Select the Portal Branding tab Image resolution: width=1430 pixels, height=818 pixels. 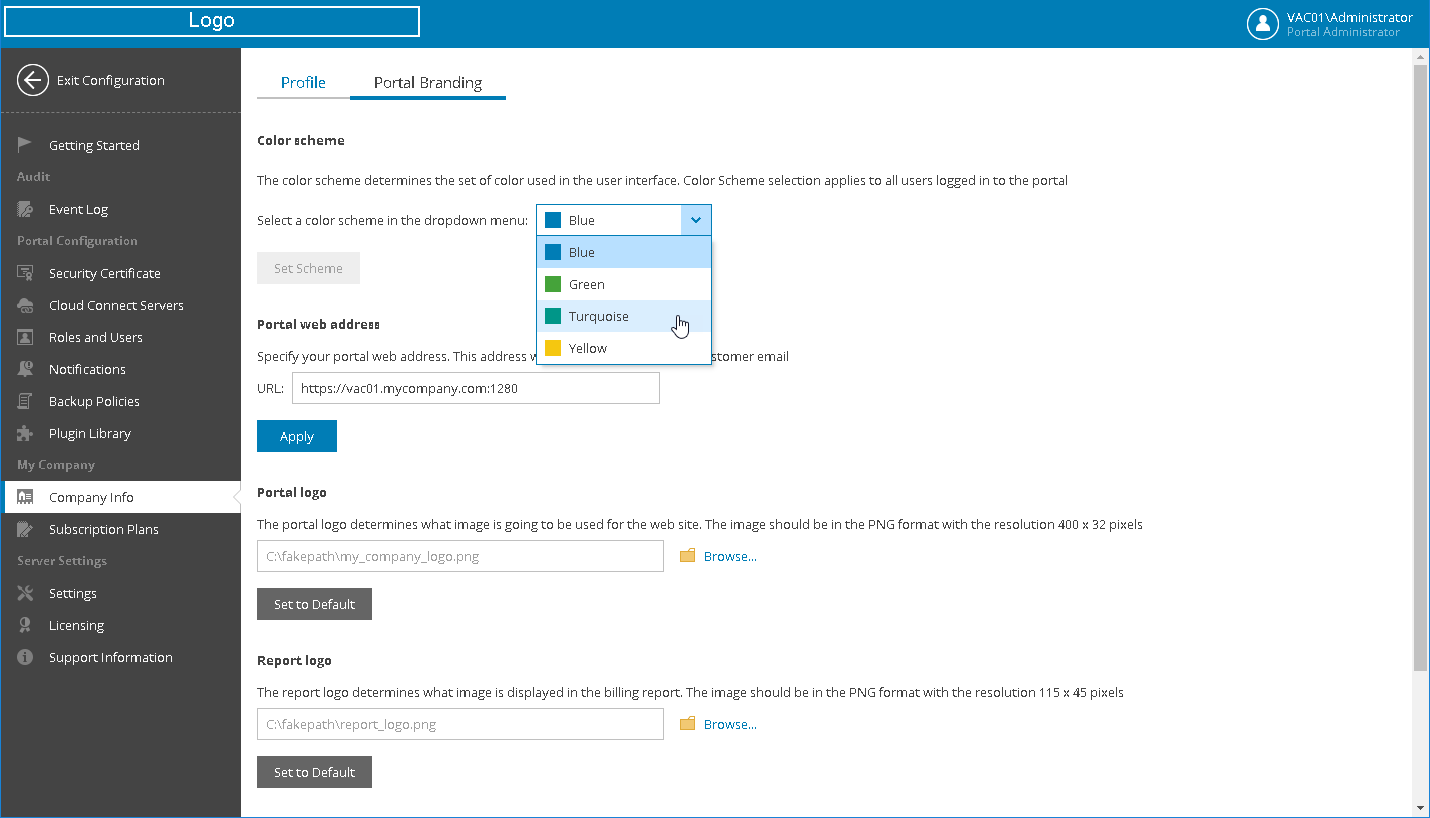pos(428,83)
